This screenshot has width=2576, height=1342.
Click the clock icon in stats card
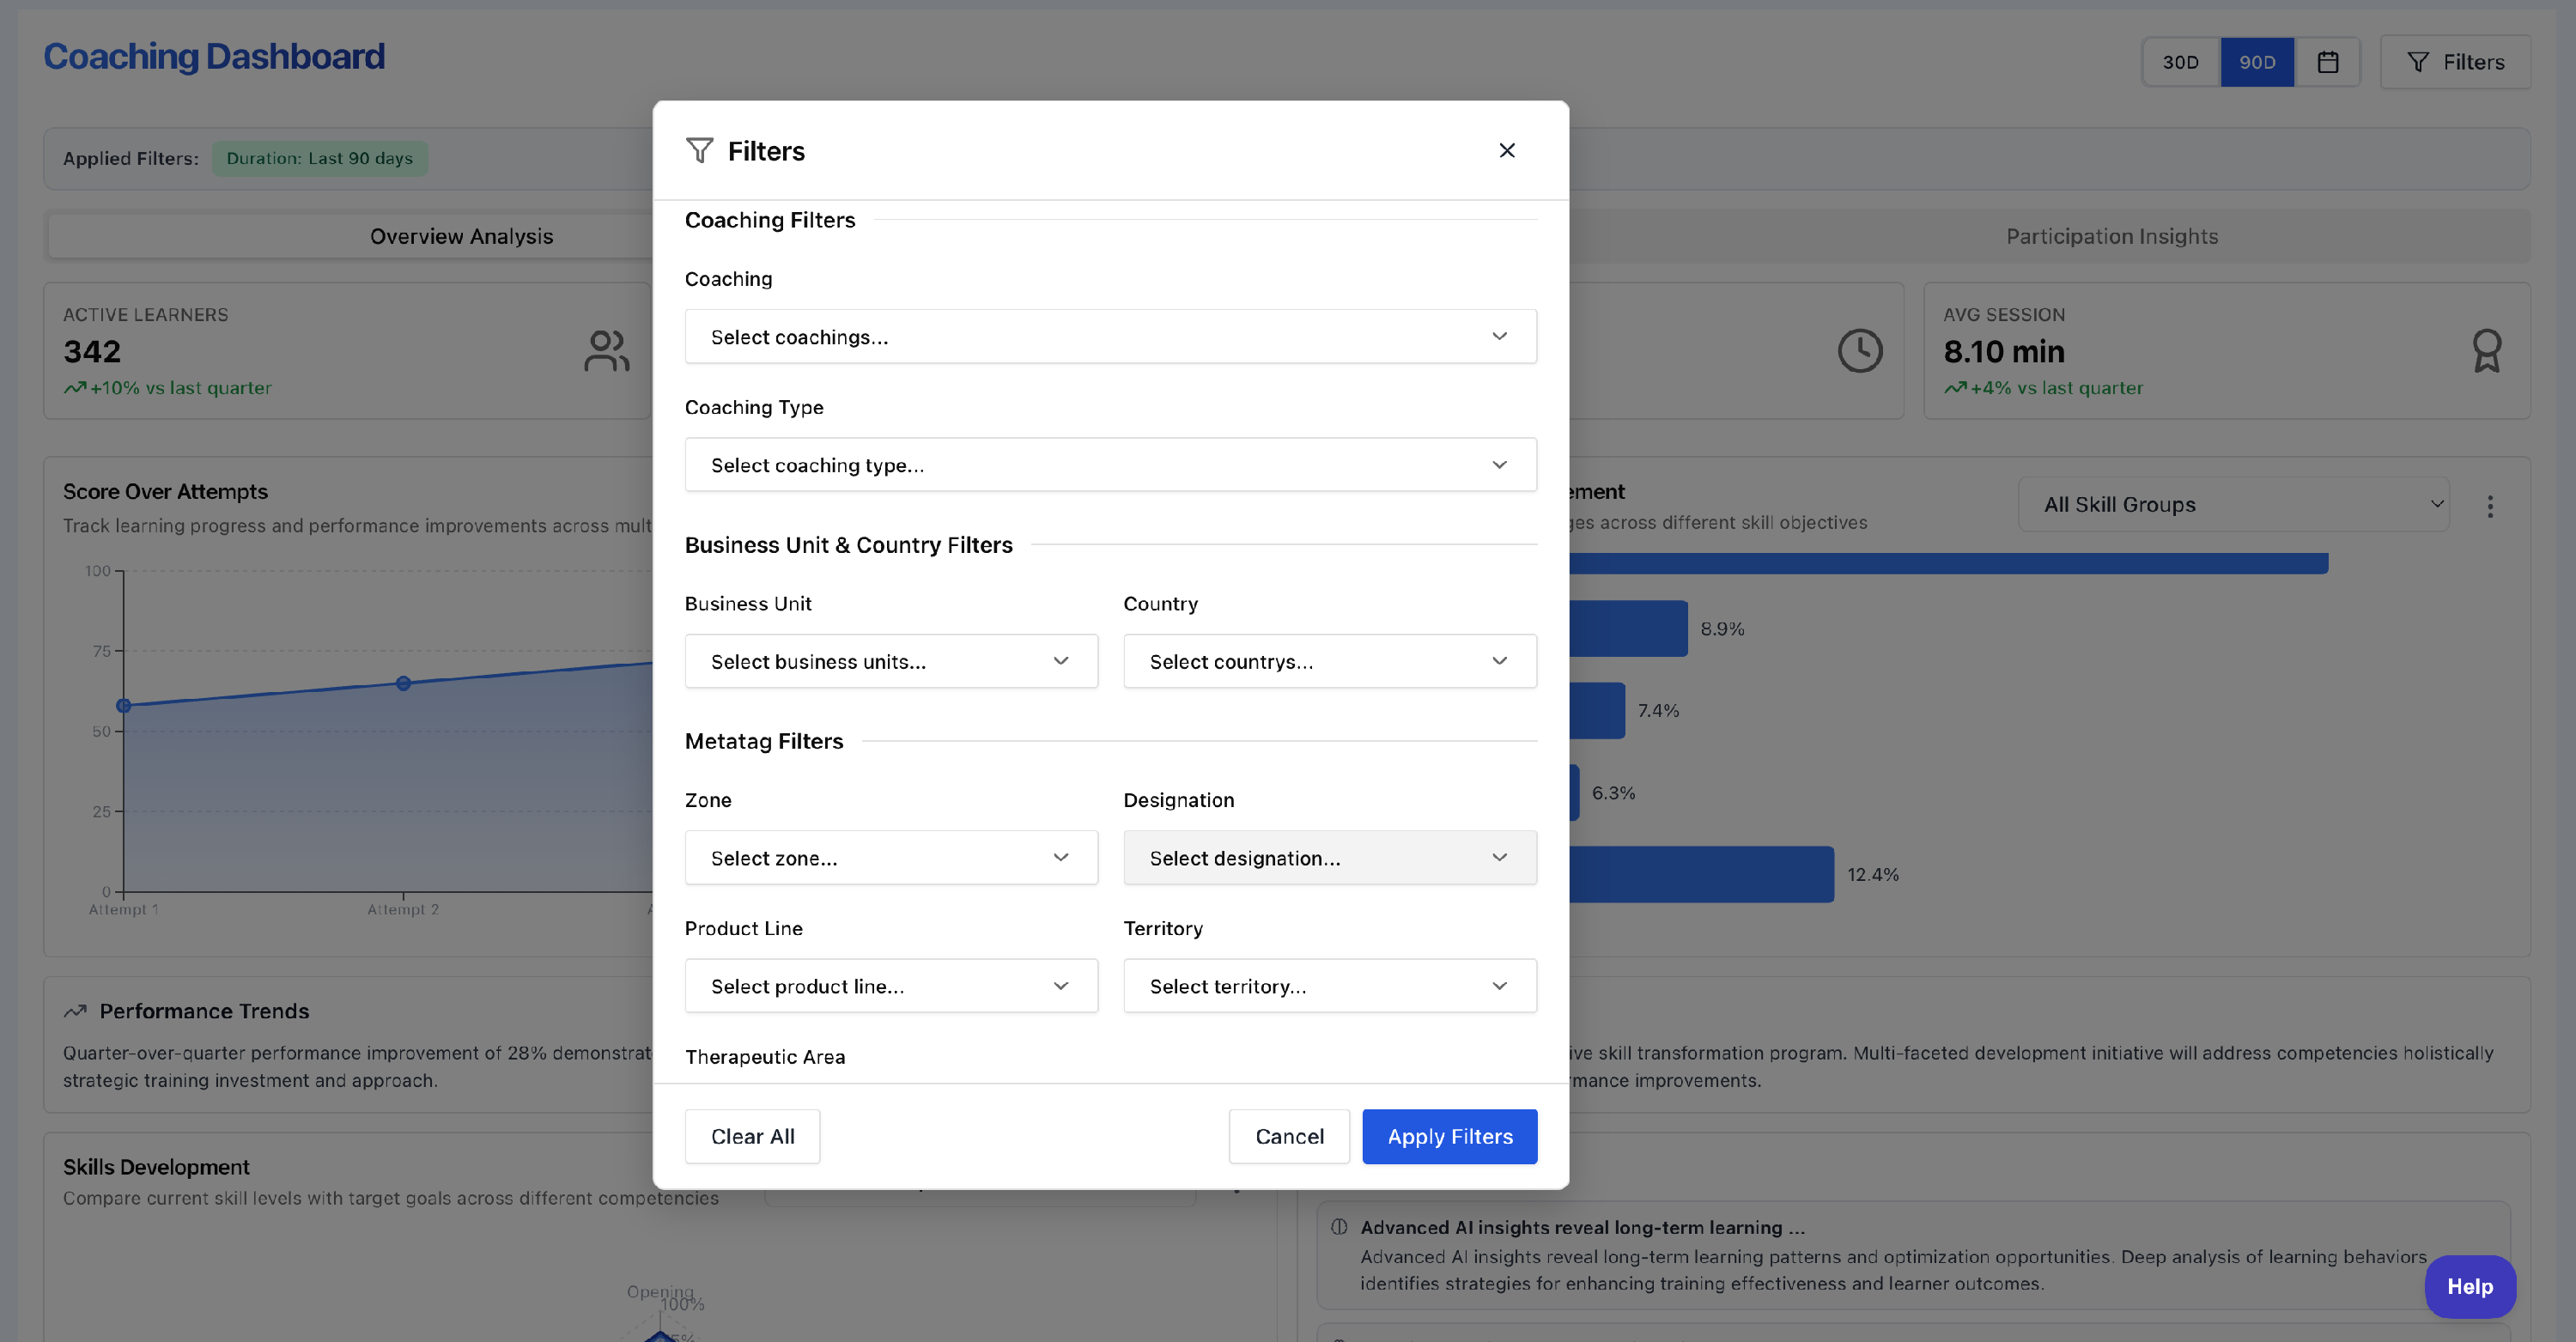1859,351
